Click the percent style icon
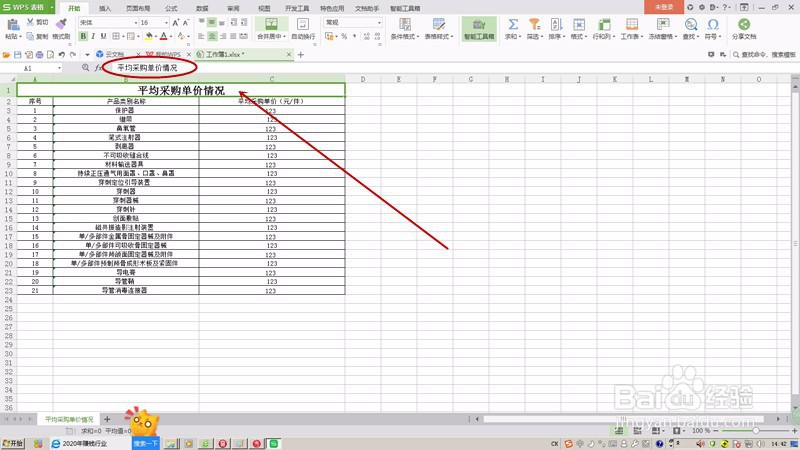Viewport: 800px width, 450px height. pos(344,36)
